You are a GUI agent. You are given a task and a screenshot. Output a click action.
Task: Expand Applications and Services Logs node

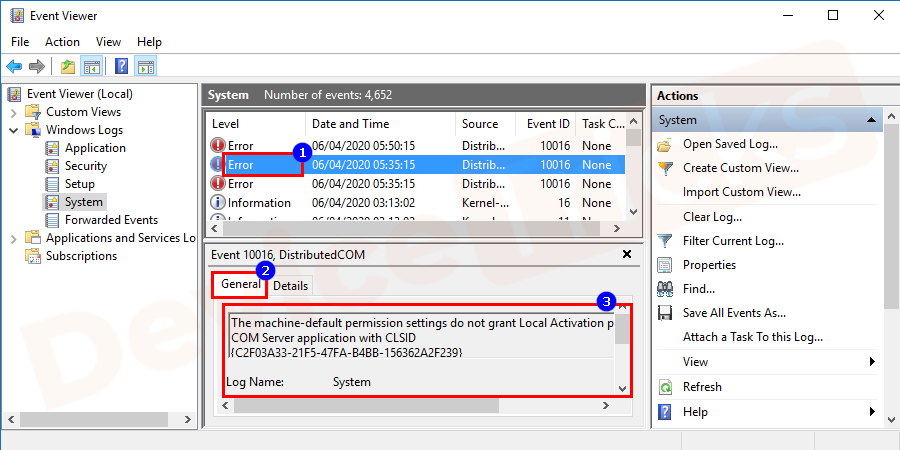tap(14, 239)
